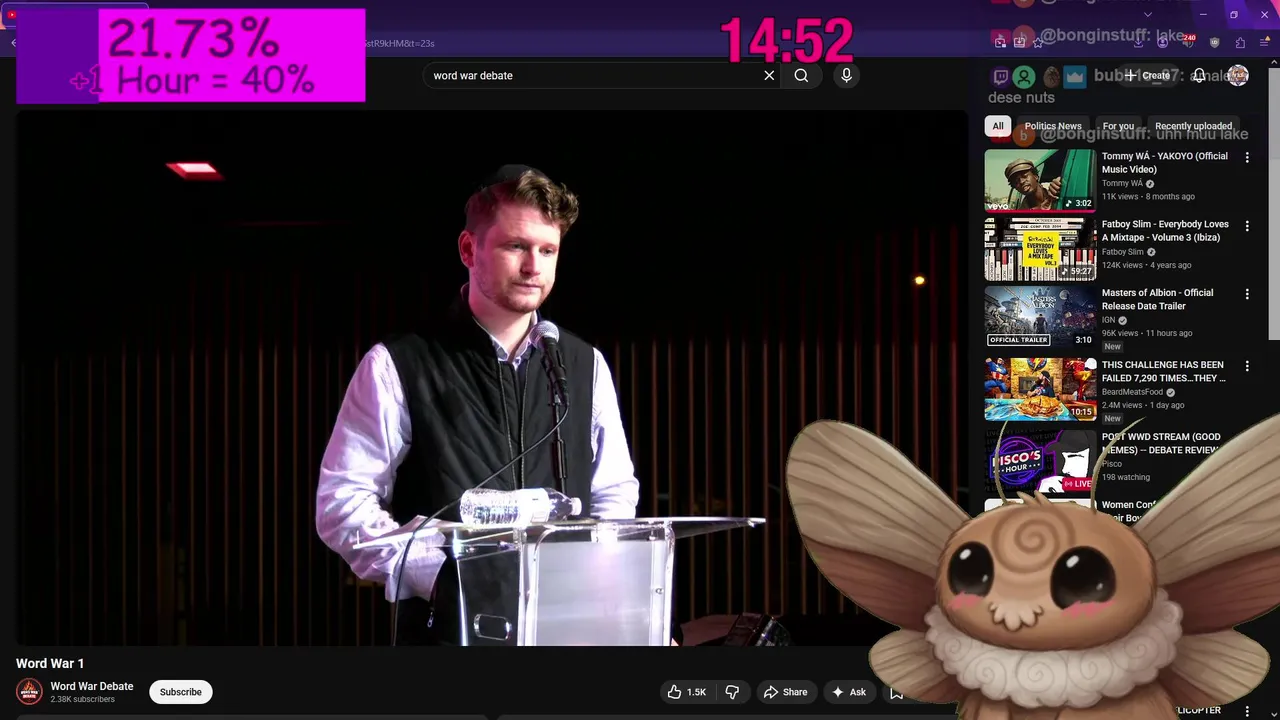Open the browser extensions puzzle icon

[x=1240, y=43]
